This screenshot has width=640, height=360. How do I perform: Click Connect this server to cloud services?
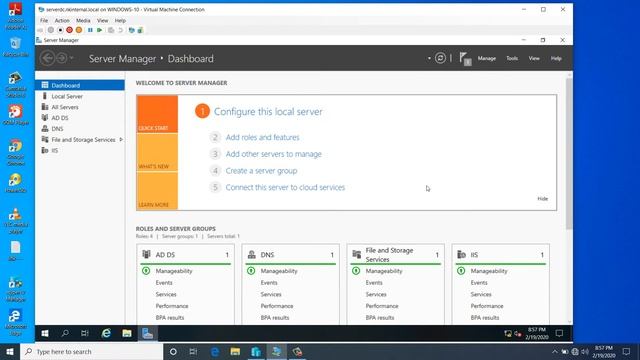coord(285,187)
